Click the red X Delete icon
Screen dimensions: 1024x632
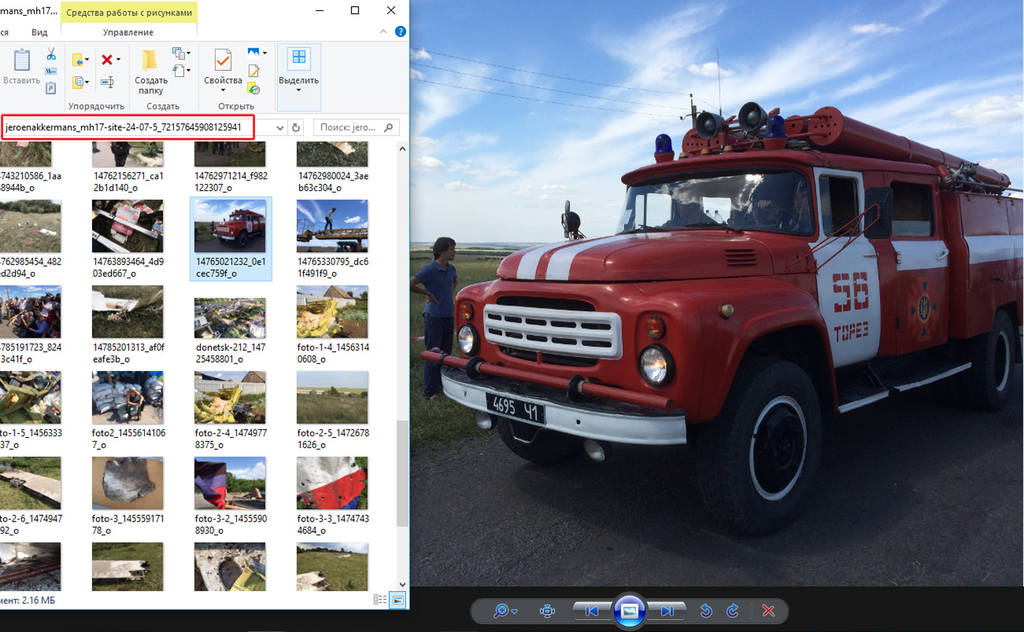point(107,60)
